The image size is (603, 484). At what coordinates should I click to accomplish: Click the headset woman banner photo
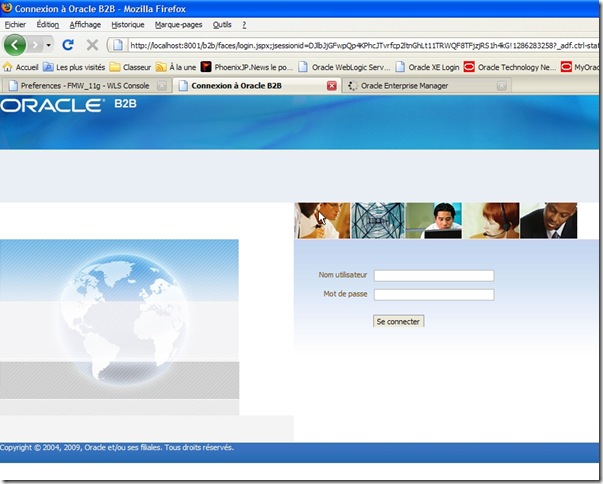491,221
